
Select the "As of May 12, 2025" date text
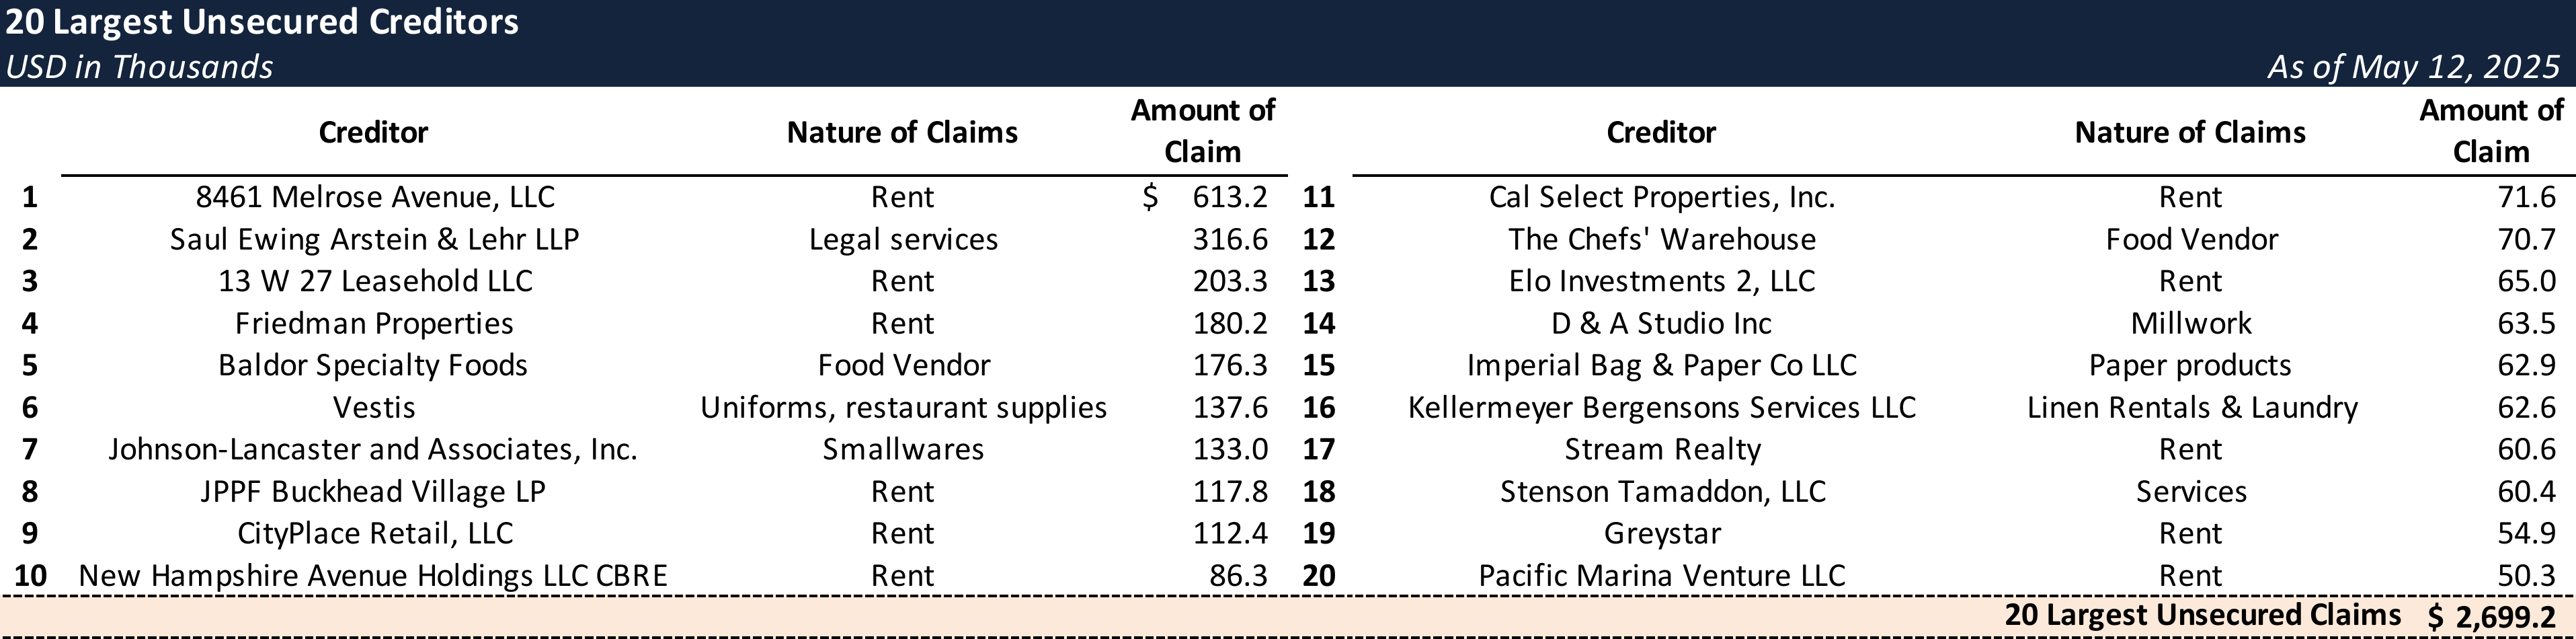[2413, 66]
